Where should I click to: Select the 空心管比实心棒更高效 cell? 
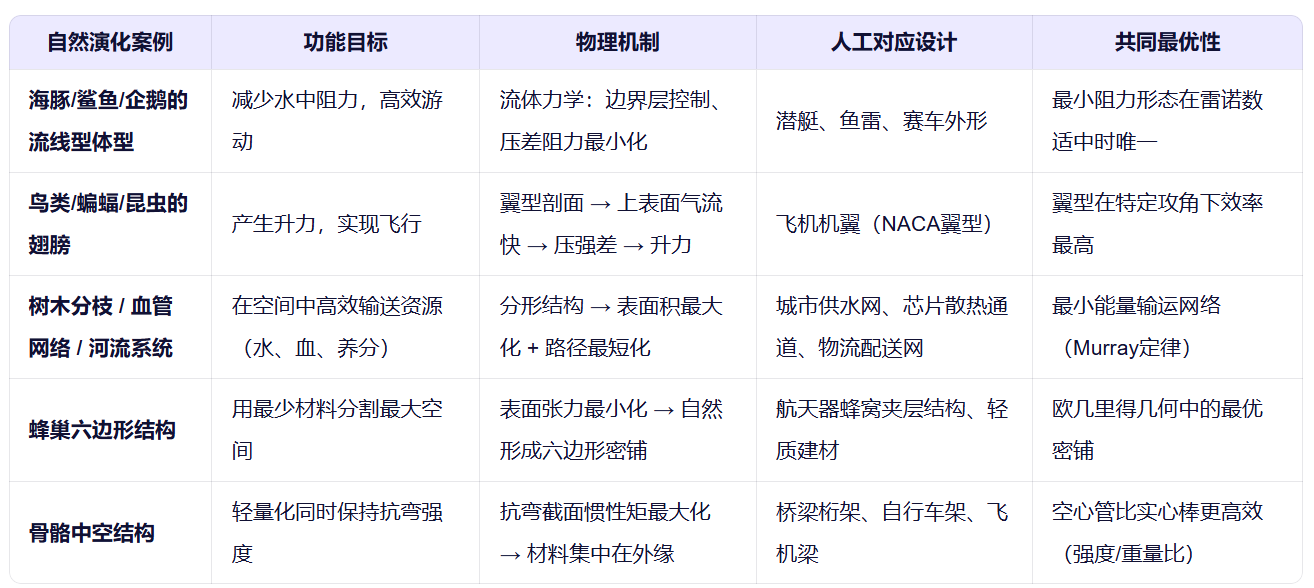pyautogui.click(x=1167, y=532)
